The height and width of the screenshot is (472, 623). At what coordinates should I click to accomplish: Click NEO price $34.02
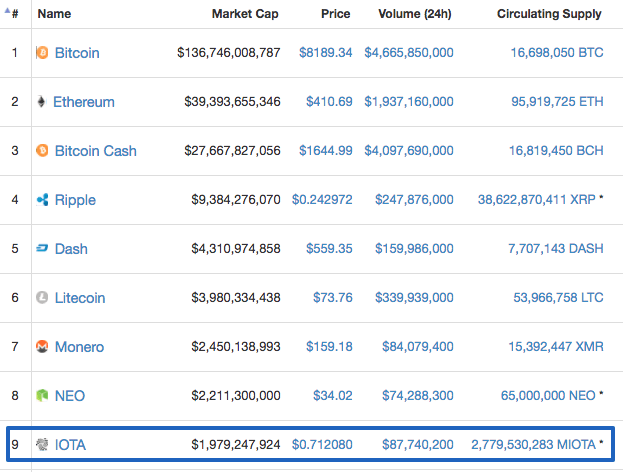click(333, 396)
